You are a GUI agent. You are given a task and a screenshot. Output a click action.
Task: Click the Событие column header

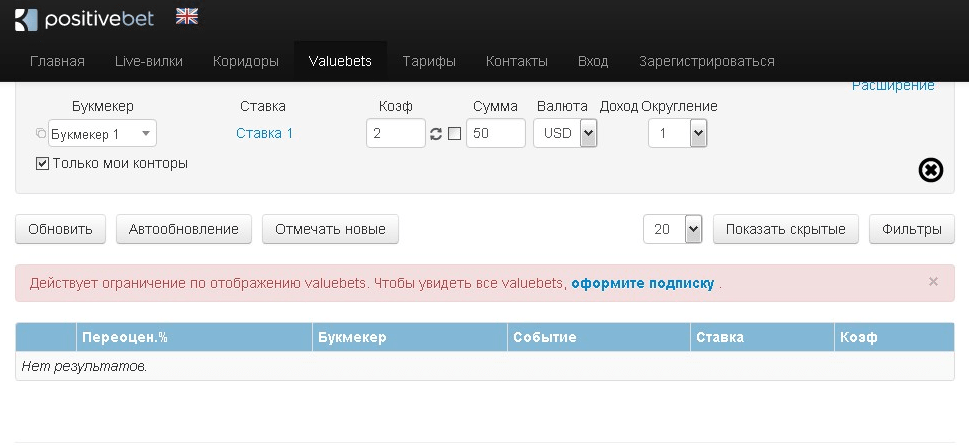click(598, 337)
